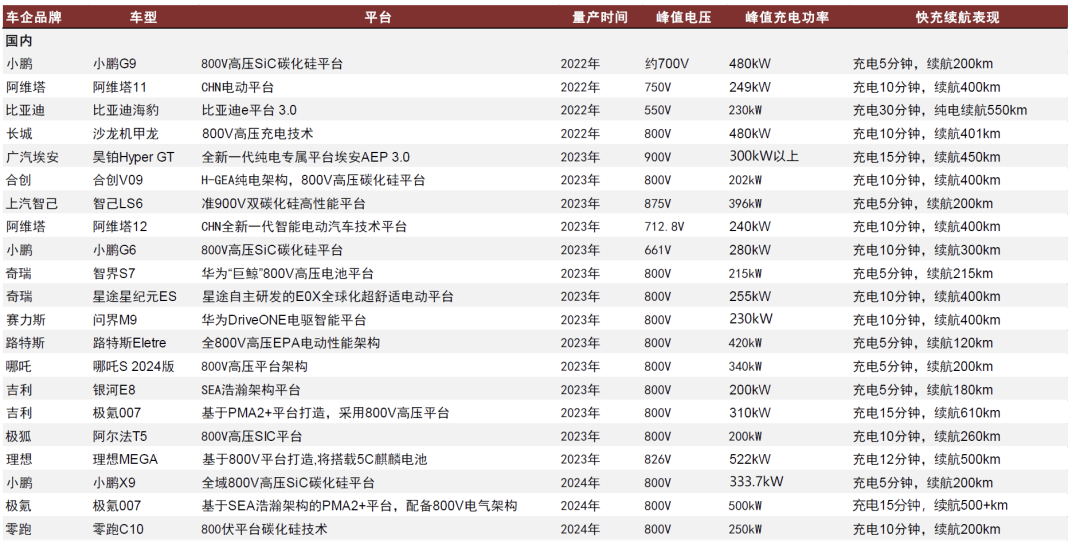Screen dimensions: 1080x551
Task: Select the 小鹏G9 model cell
Action: coord(115,64)
